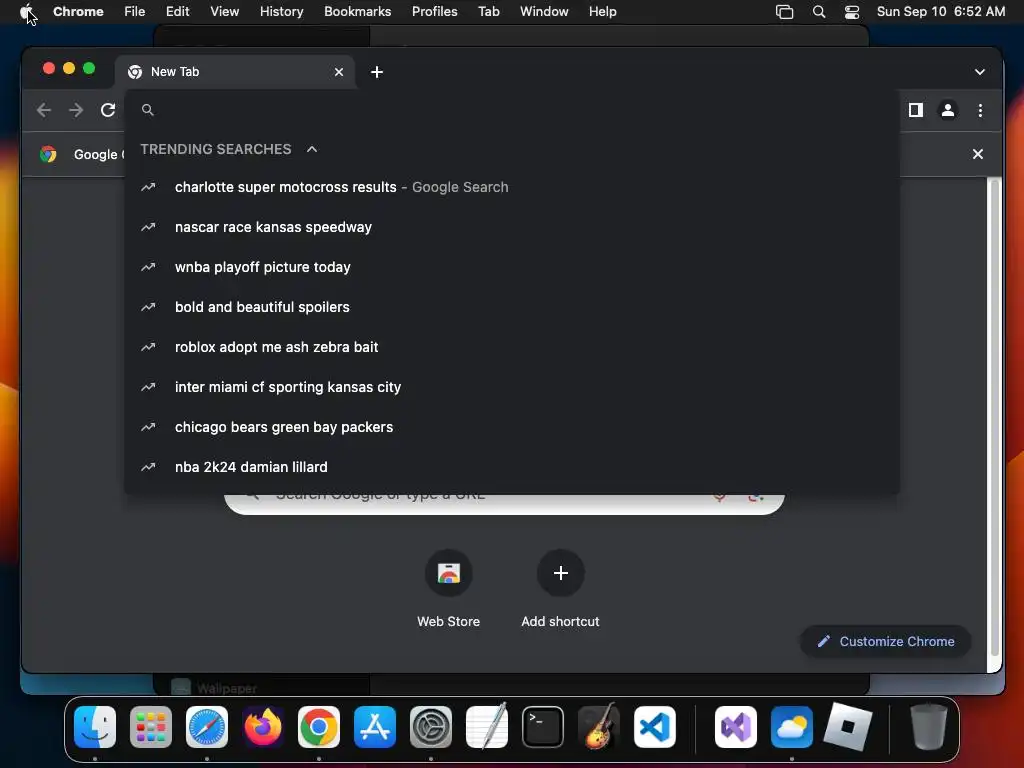This screenshot has width=1024, height=768.
Task: Launch Visual Studio Code from the Dock
Action: click(x=655, y=727)
